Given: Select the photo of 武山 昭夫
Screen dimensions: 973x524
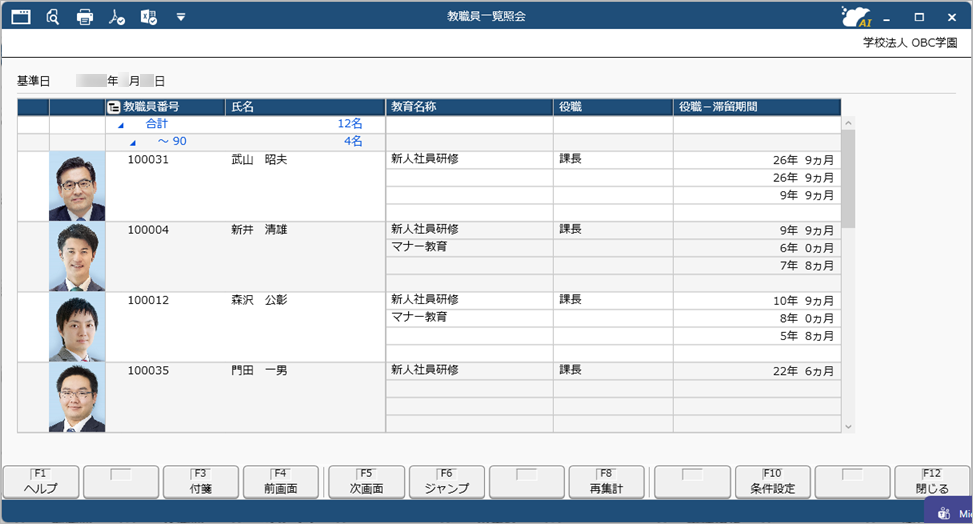Looking at the screenshot, I should [x=77, y=186].
